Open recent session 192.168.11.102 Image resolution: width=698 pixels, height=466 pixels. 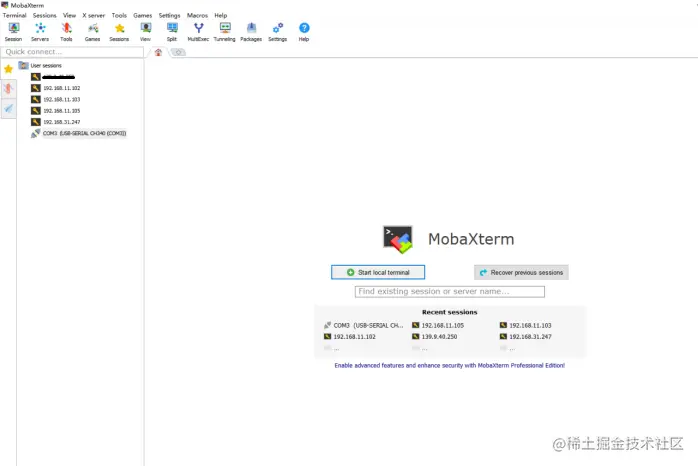[350, 337]
